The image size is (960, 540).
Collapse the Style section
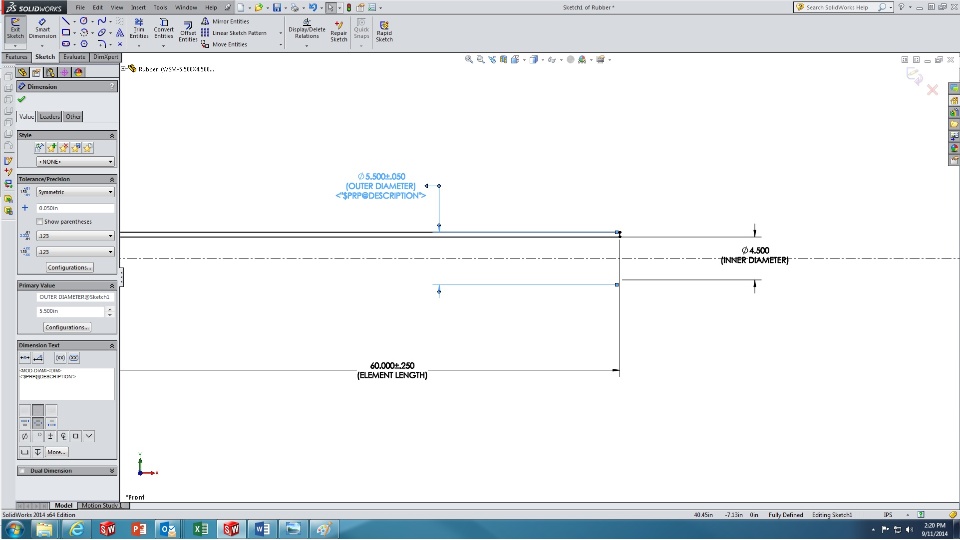pos(112,135)
